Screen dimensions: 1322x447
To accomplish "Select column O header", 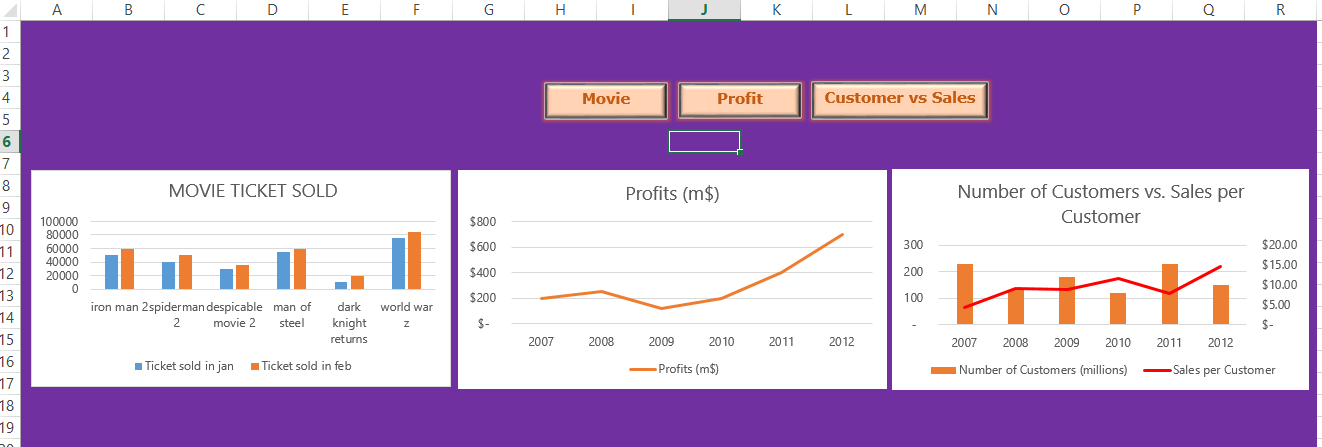I will pyautogui.click(x=1064, y=10).
